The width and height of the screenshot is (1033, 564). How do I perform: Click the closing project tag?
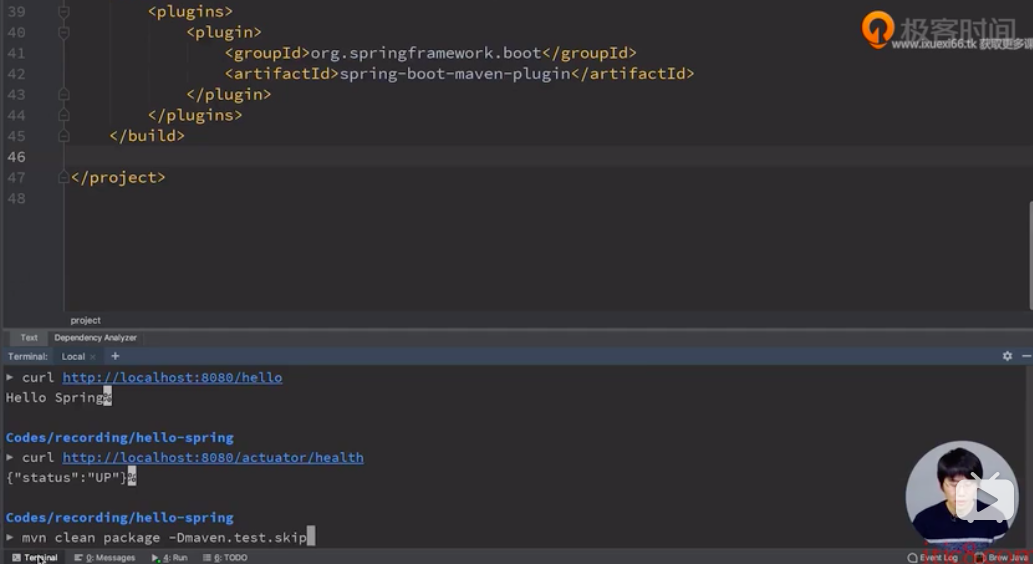point(118,177)
